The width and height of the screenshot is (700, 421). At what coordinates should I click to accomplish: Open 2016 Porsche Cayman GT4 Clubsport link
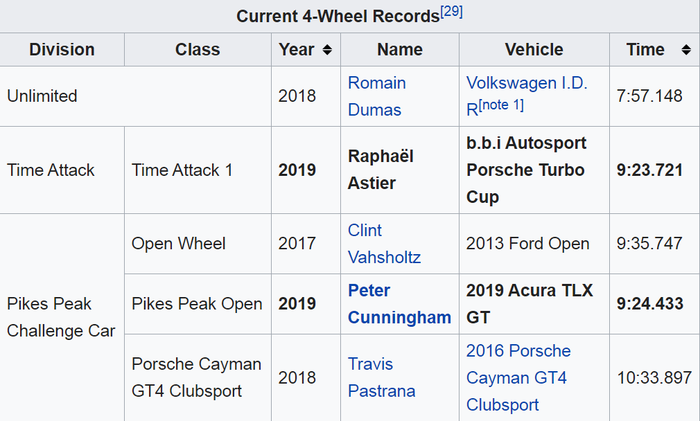coord(518,378)
